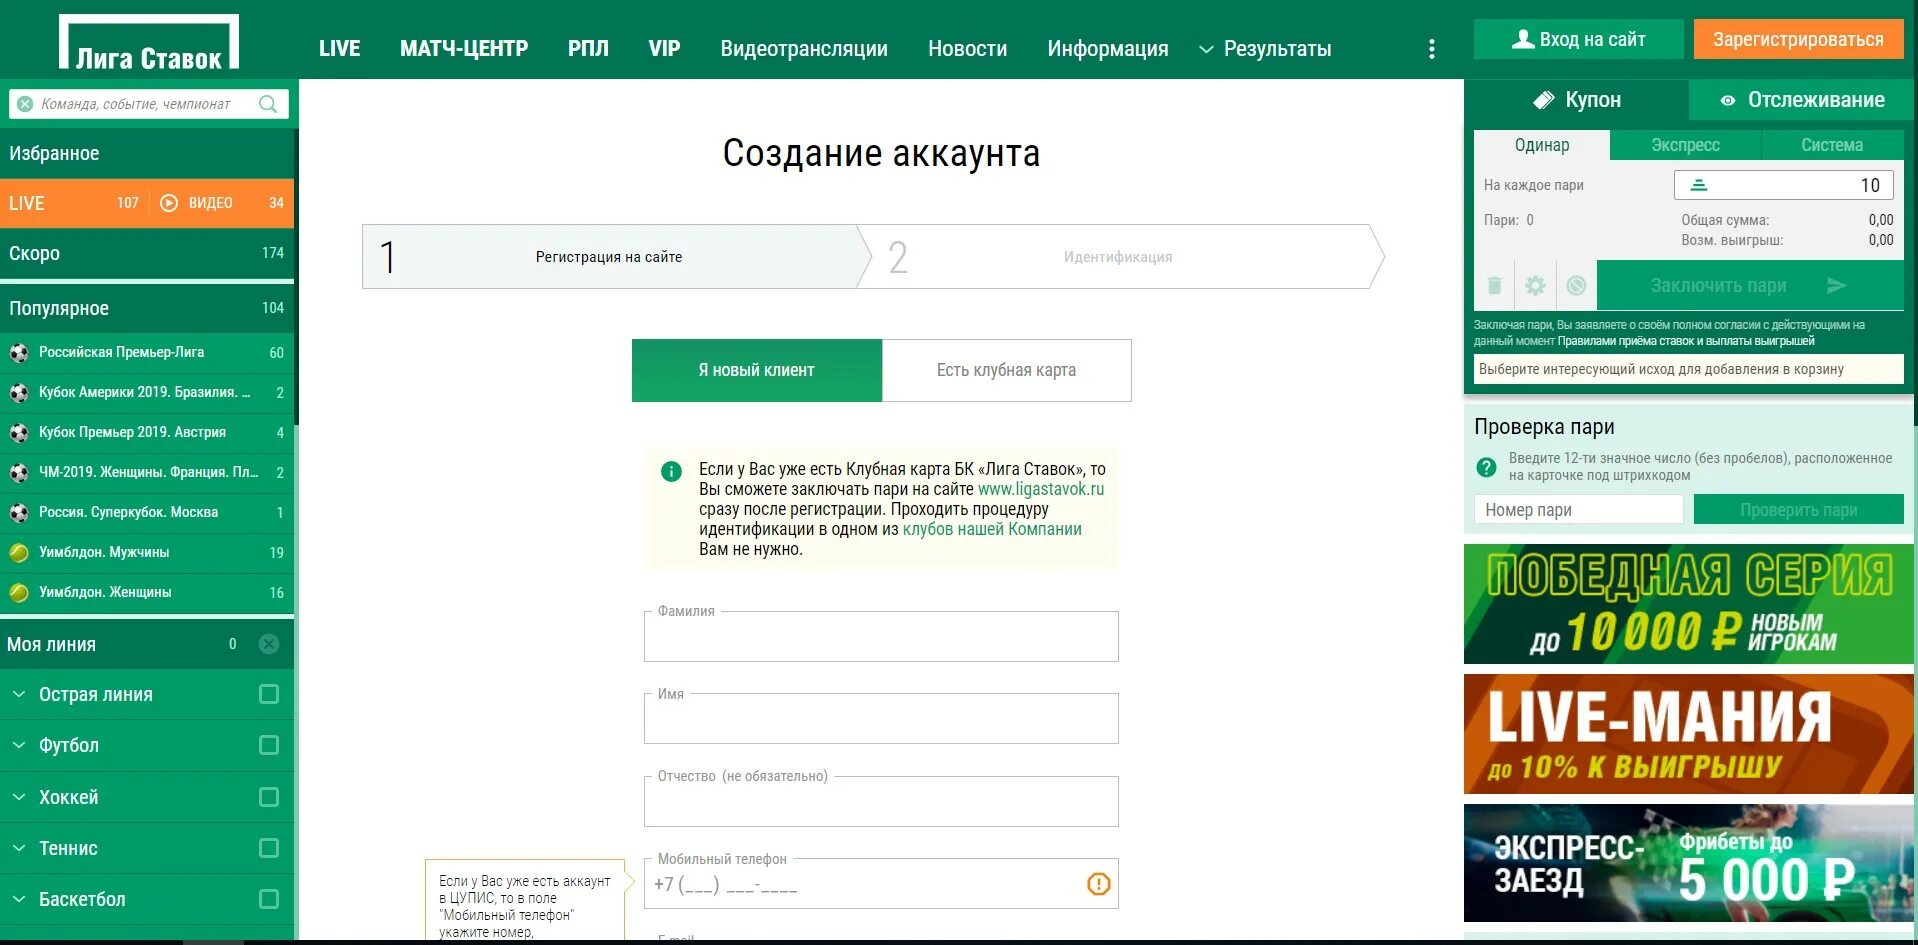
Task: Click the warning icon in the phone field
Action: (x=1098, y=884)
